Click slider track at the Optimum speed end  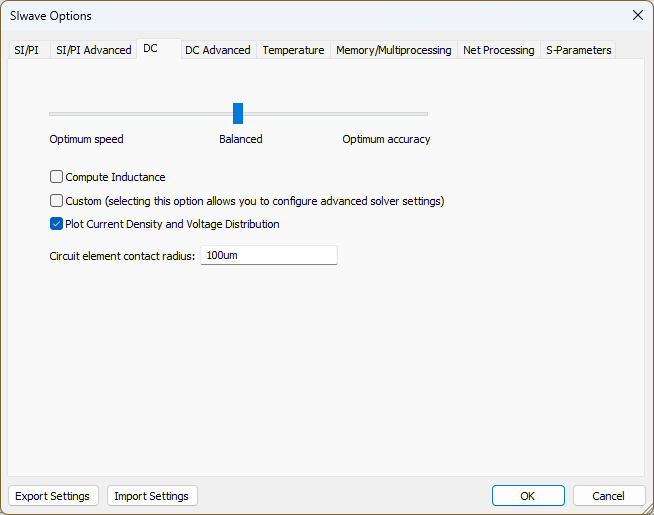[x=54, y=114]
